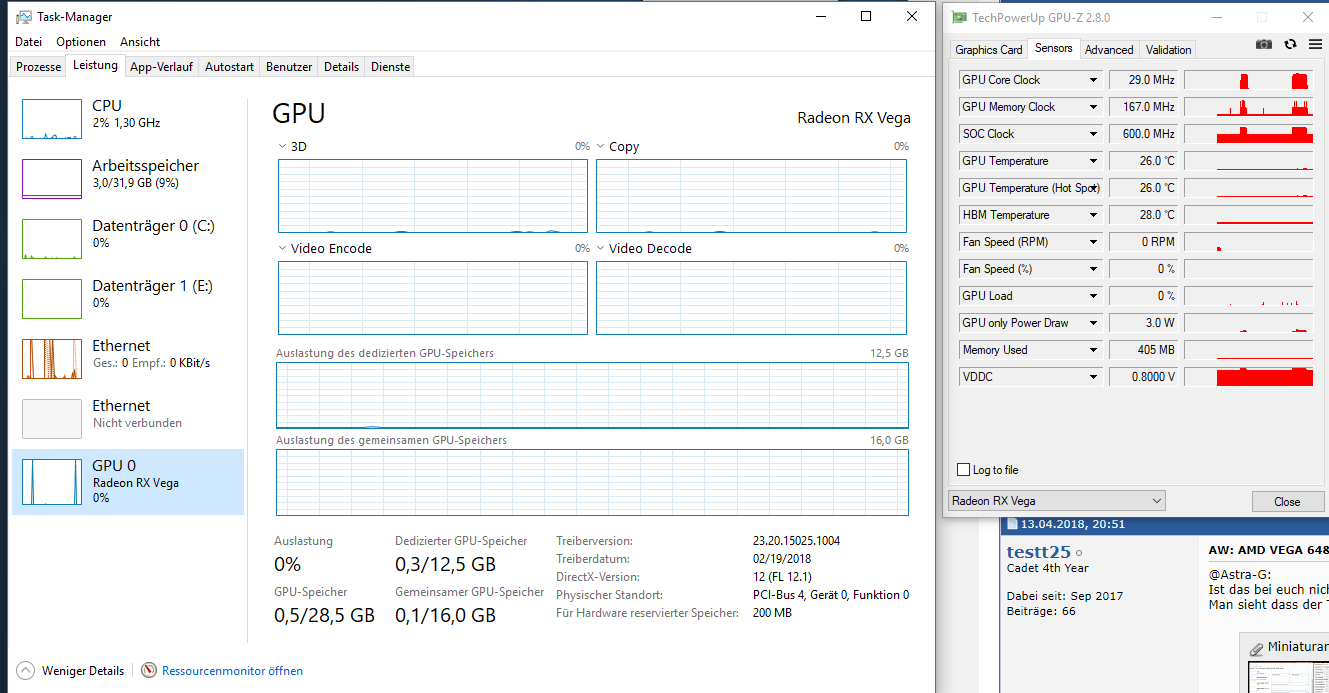This screenshot has height=693, width=1329.
Task: Click the driver version 23.20.15025.1004 text
Action: pyautogui.click(x=796, y=541)
